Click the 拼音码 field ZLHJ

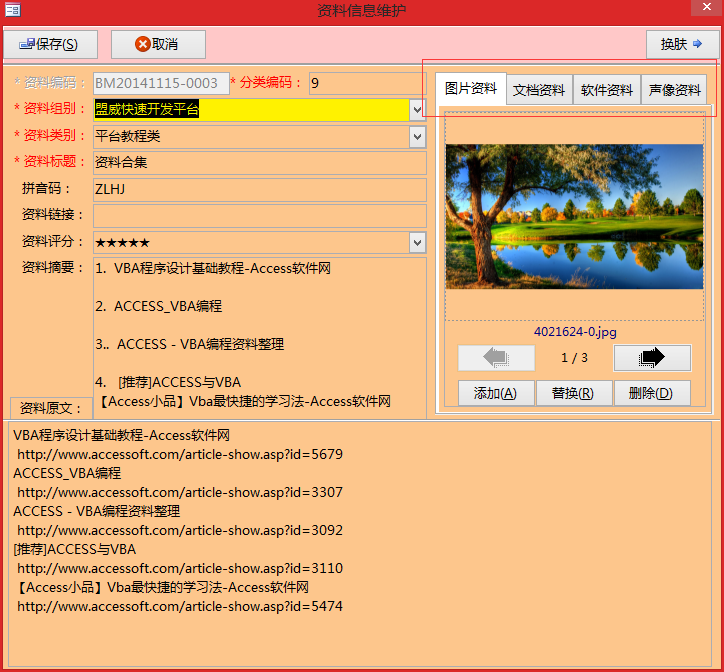click(x=259, y=189)
